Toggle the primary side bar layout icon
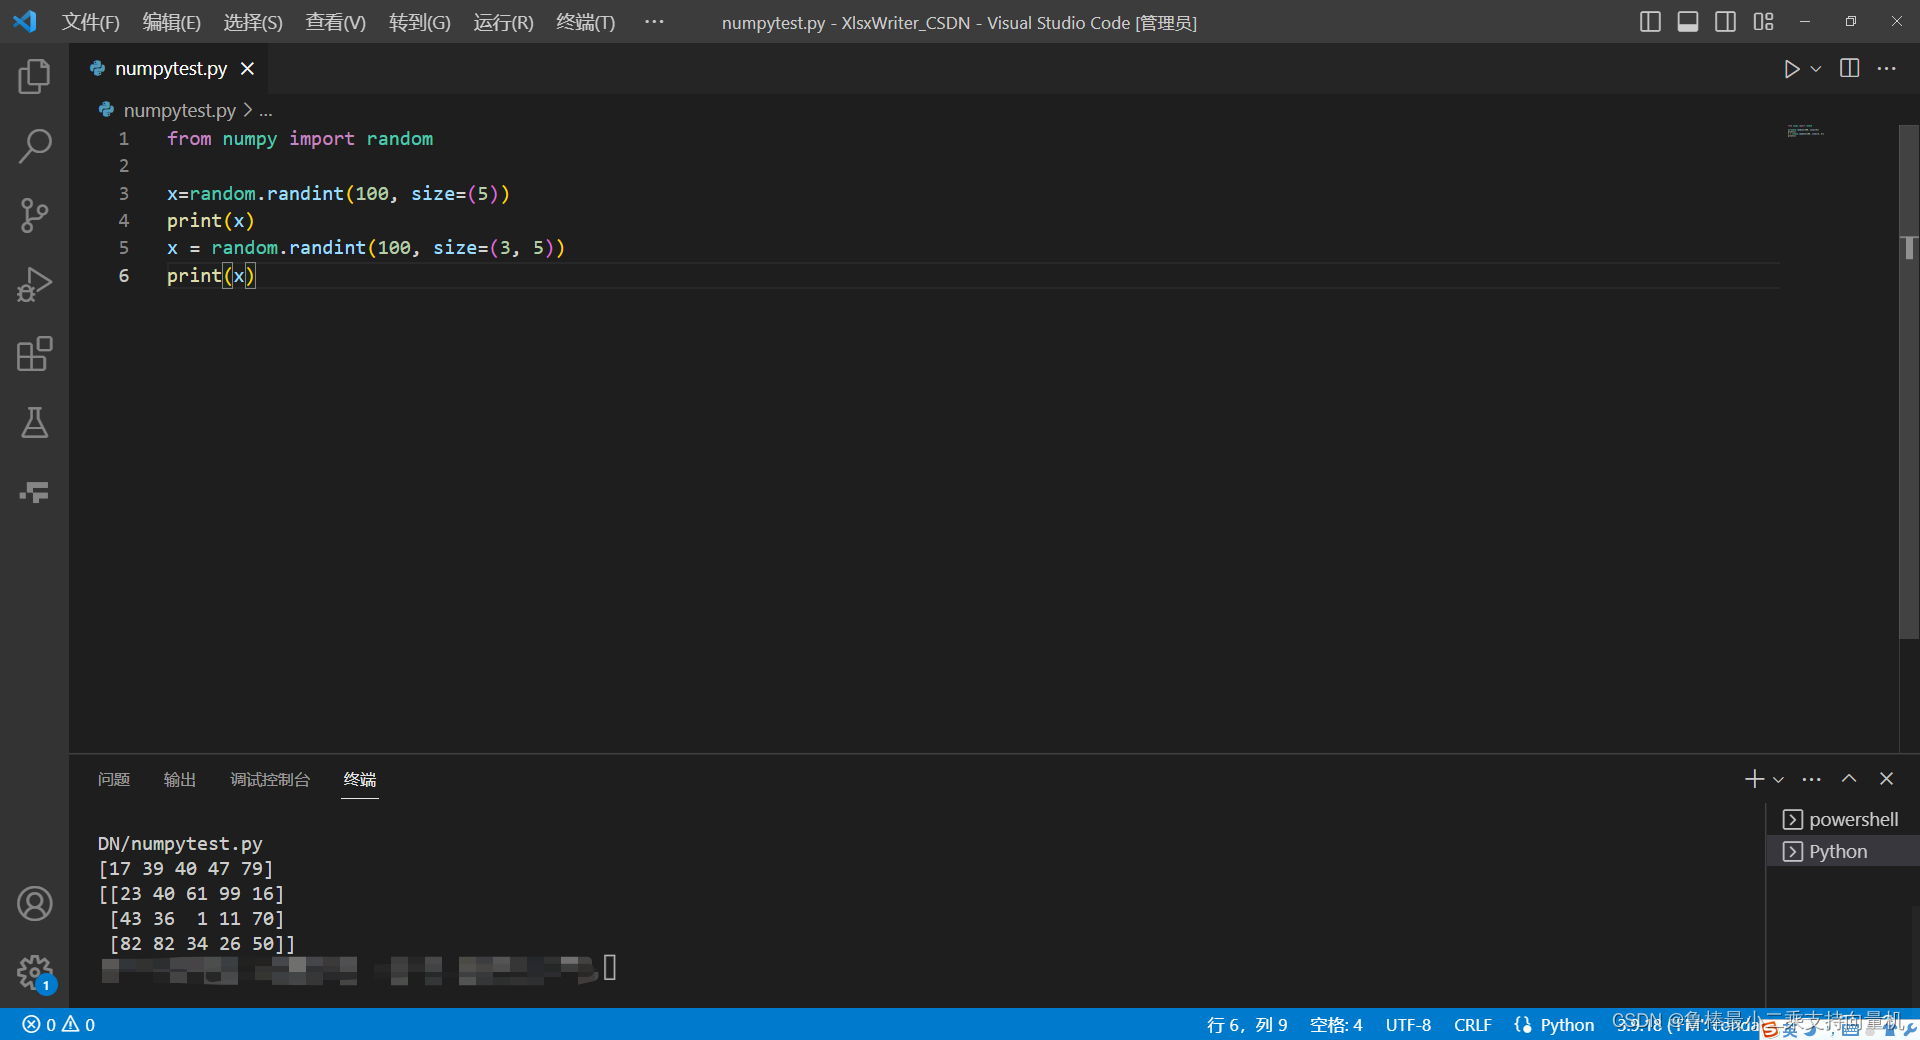The height and width of the screenshot is (1040, 1920). 1650,22
